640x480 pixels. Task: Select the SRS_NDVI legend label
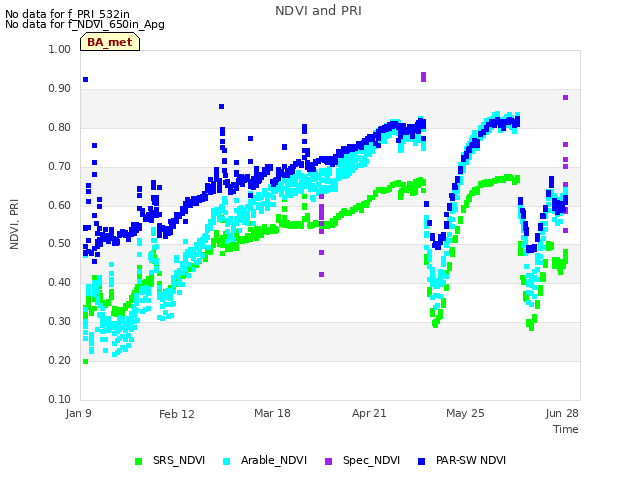coord(179,460)
